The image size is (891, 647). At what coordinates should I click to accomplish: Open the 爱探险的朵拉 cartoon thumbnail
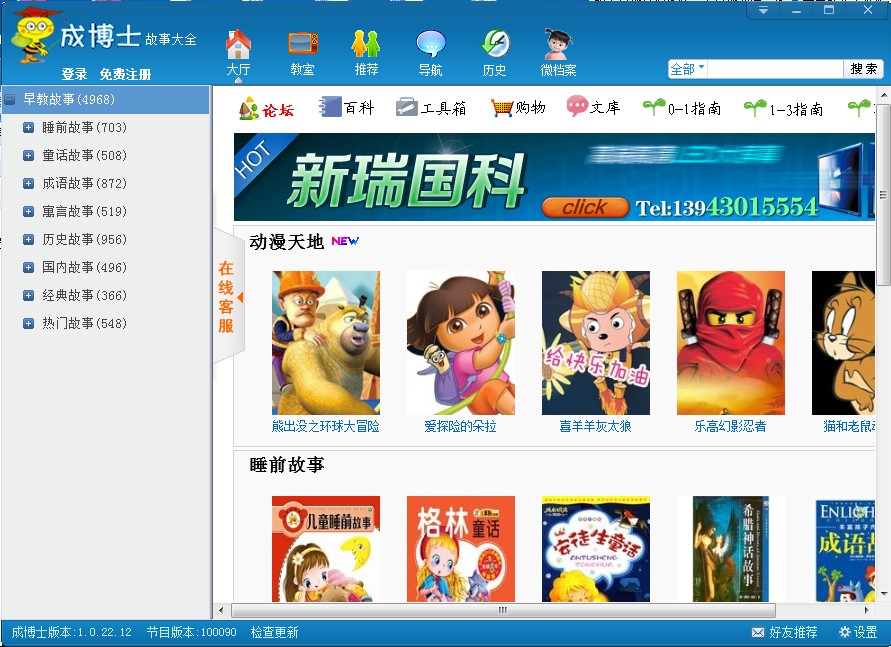(460, 343)
